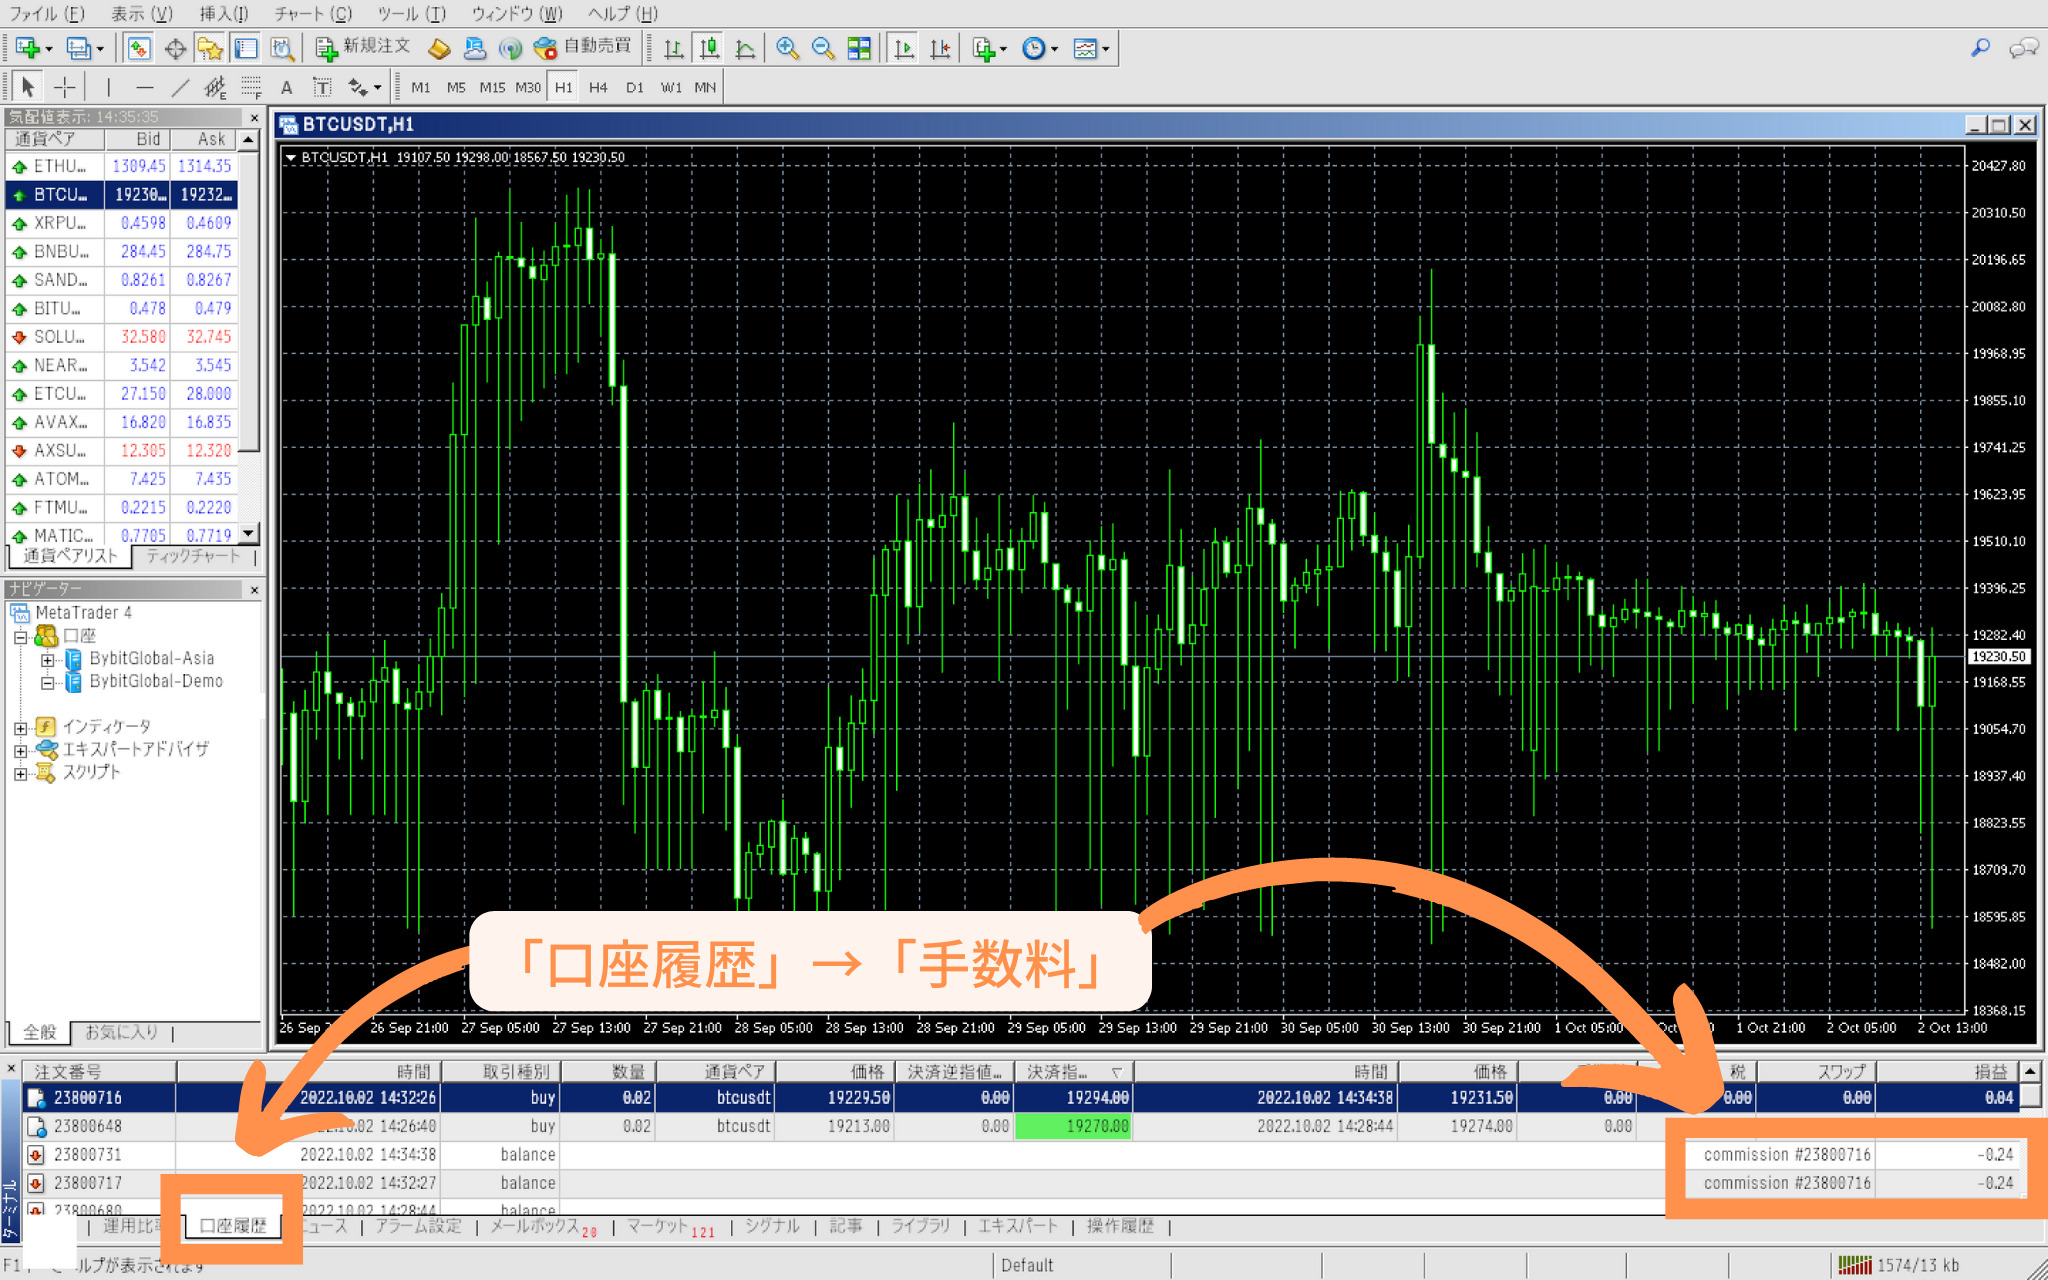
Task: Click the zoom in magnifier icon
Action: (x=787, y=48)
